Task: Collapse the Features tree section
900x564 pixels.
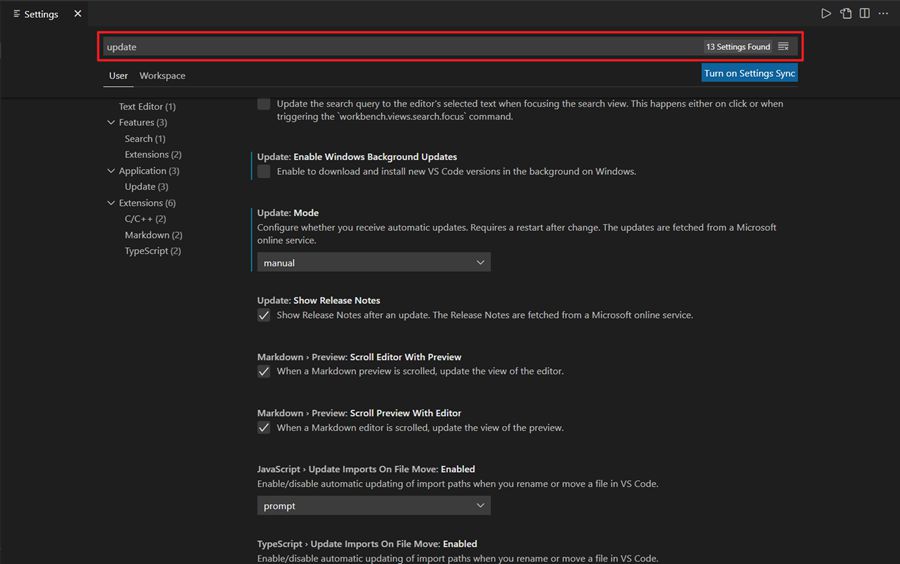Action: [x=111, y=123]
